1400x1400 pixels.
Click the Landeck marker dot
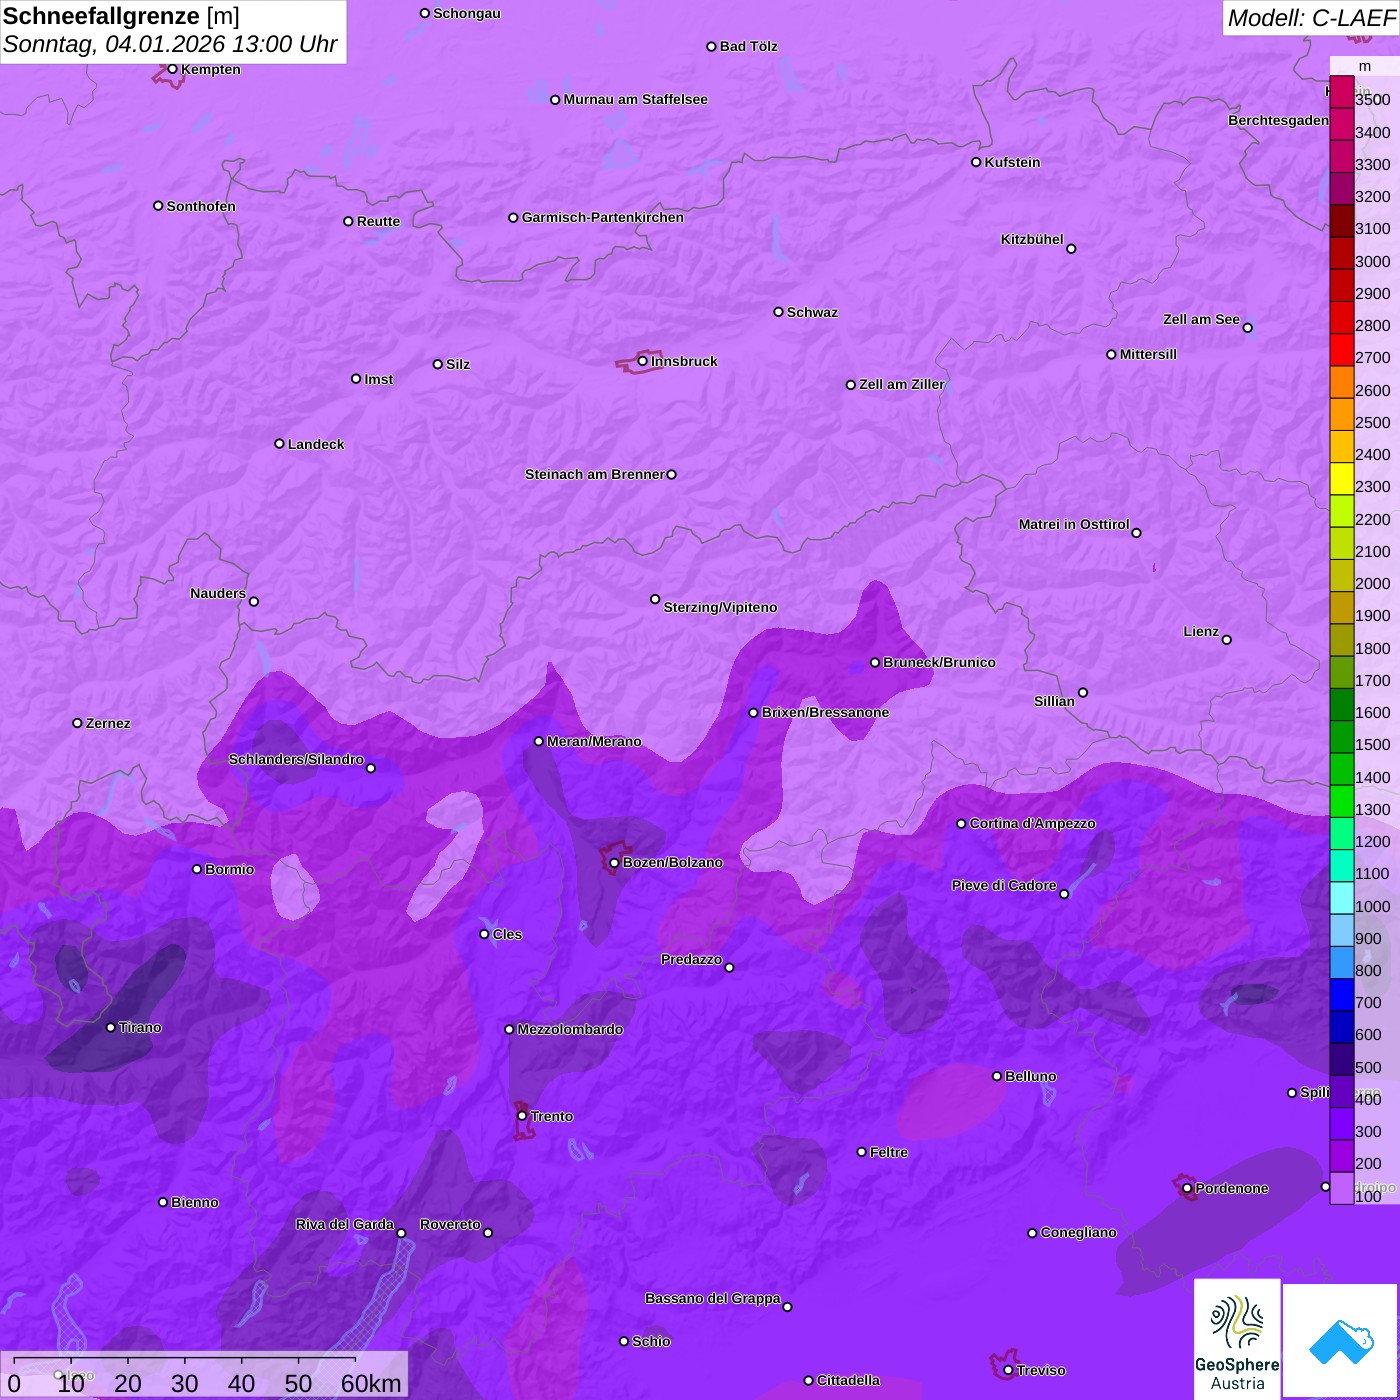pos(279,444)
